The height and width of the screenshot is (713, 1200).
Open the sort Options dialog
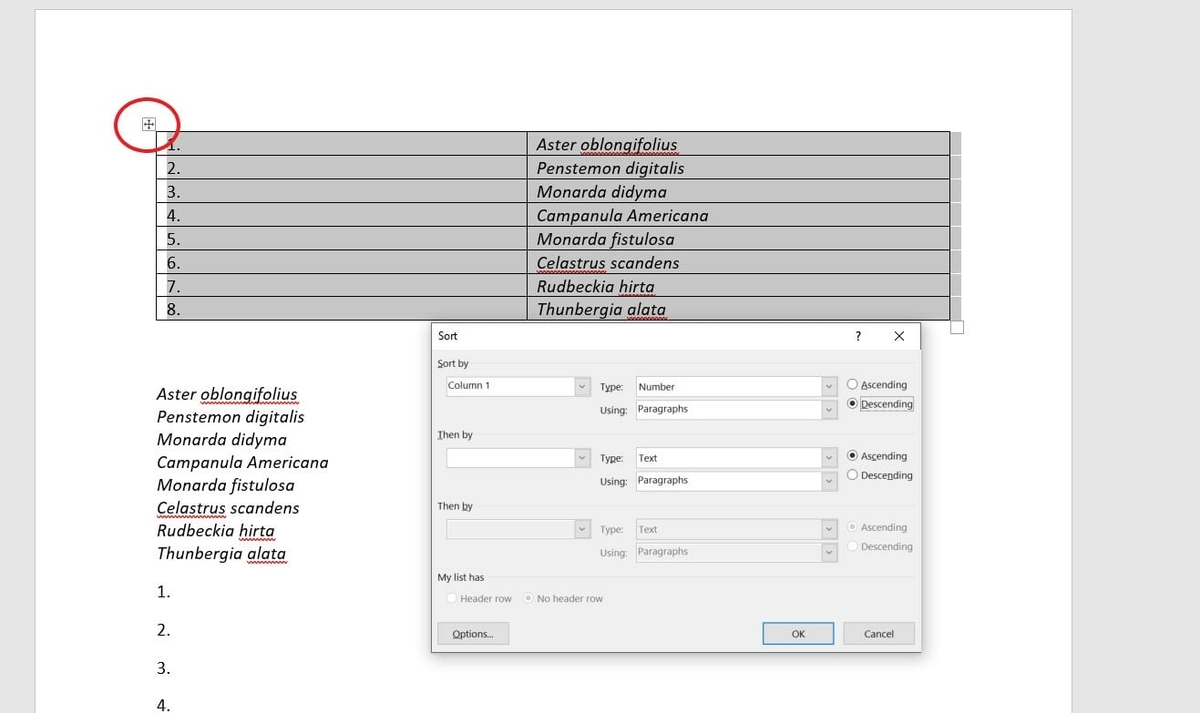(472, 633)
